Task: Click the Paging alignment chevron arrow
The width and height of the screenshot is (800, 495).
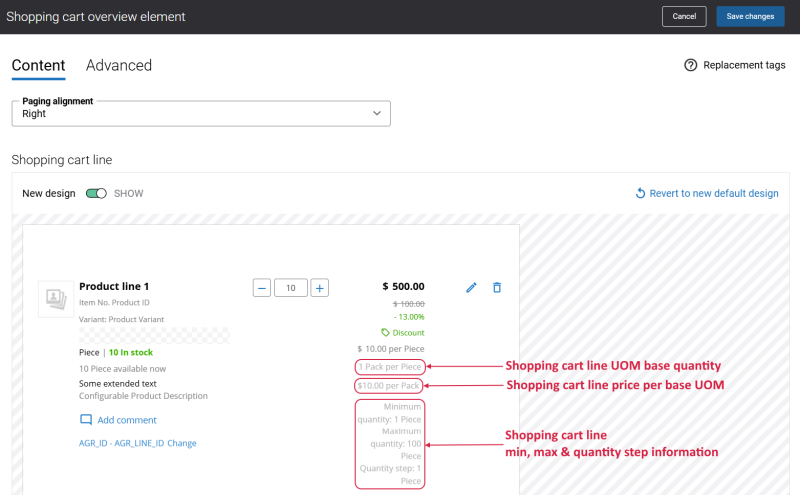Action: pyautogui.click(x=377, y=113)
